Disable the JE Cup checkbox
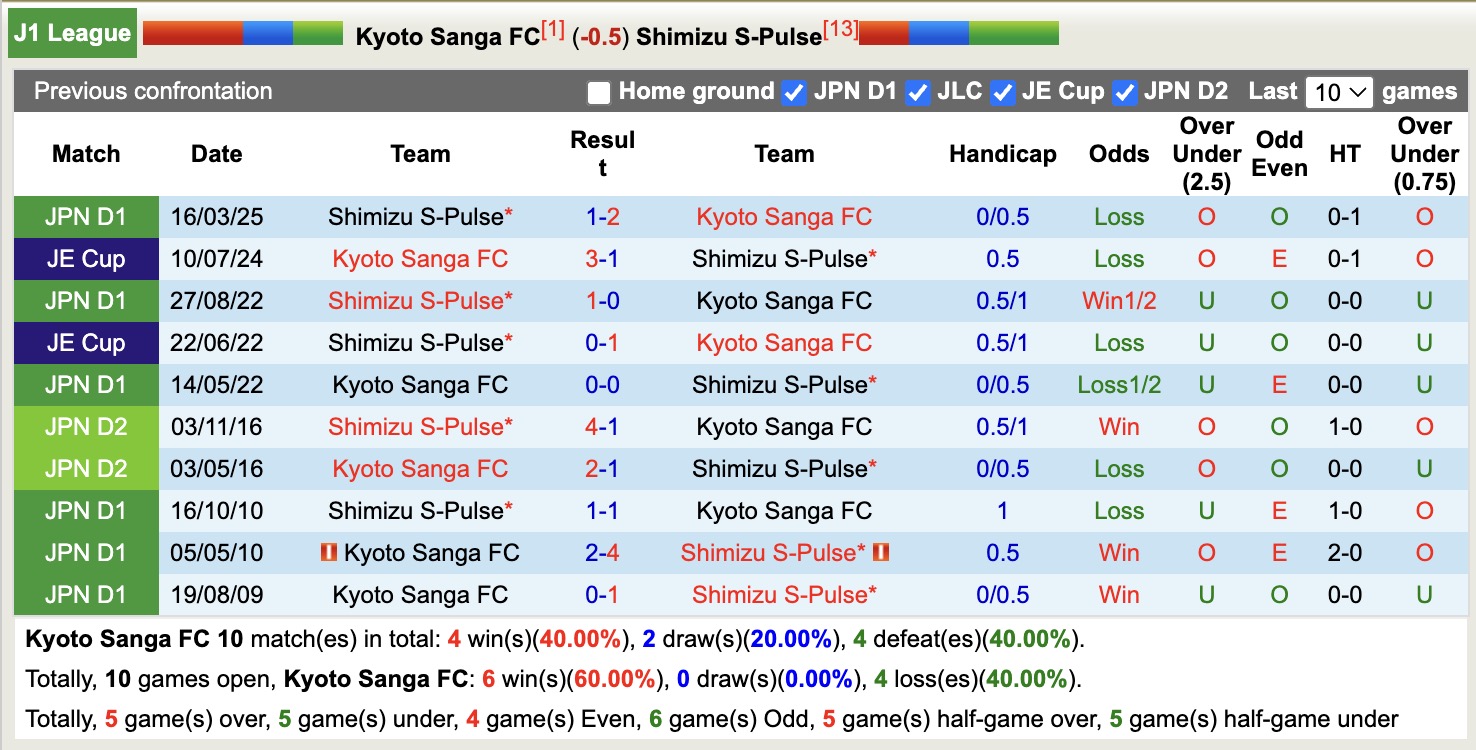 pyautogui.click(x=1003, y=92)
